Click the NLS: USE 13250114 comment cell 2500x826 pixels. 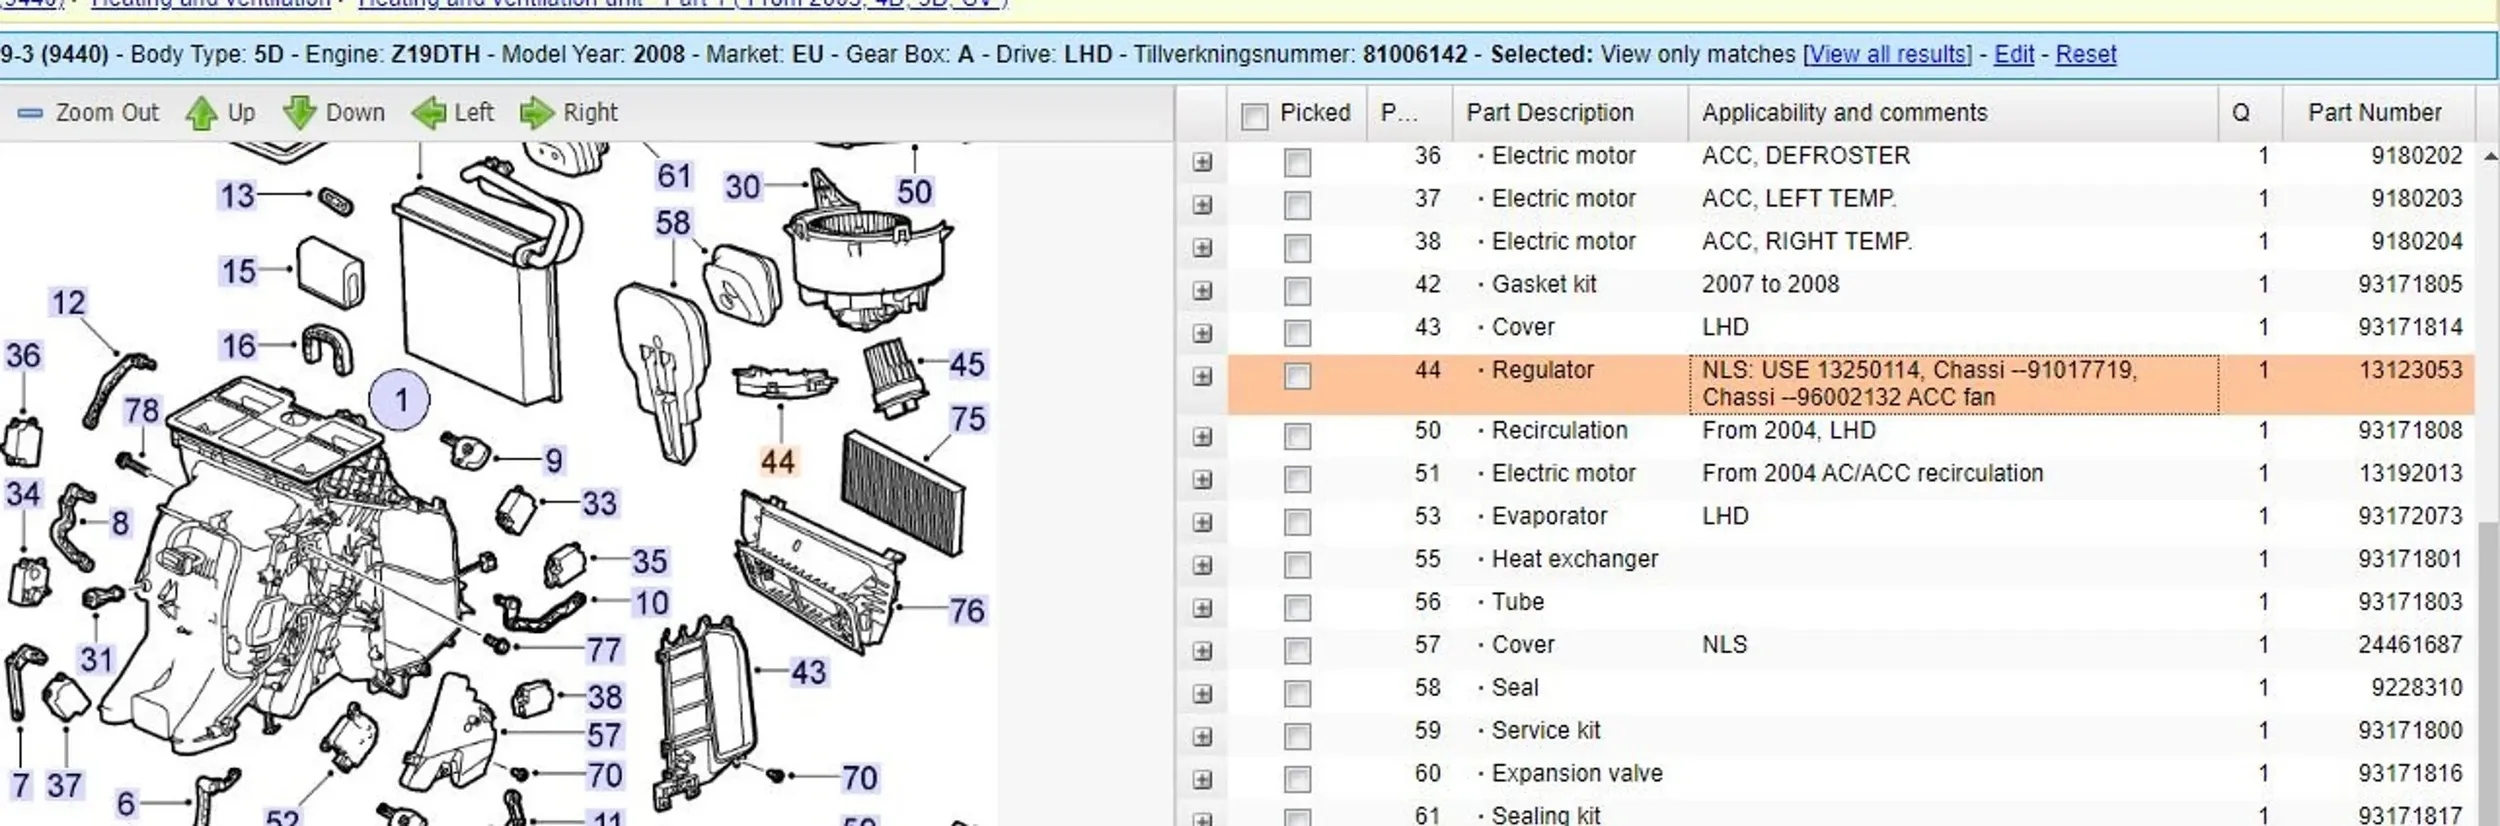[1954, 384]
